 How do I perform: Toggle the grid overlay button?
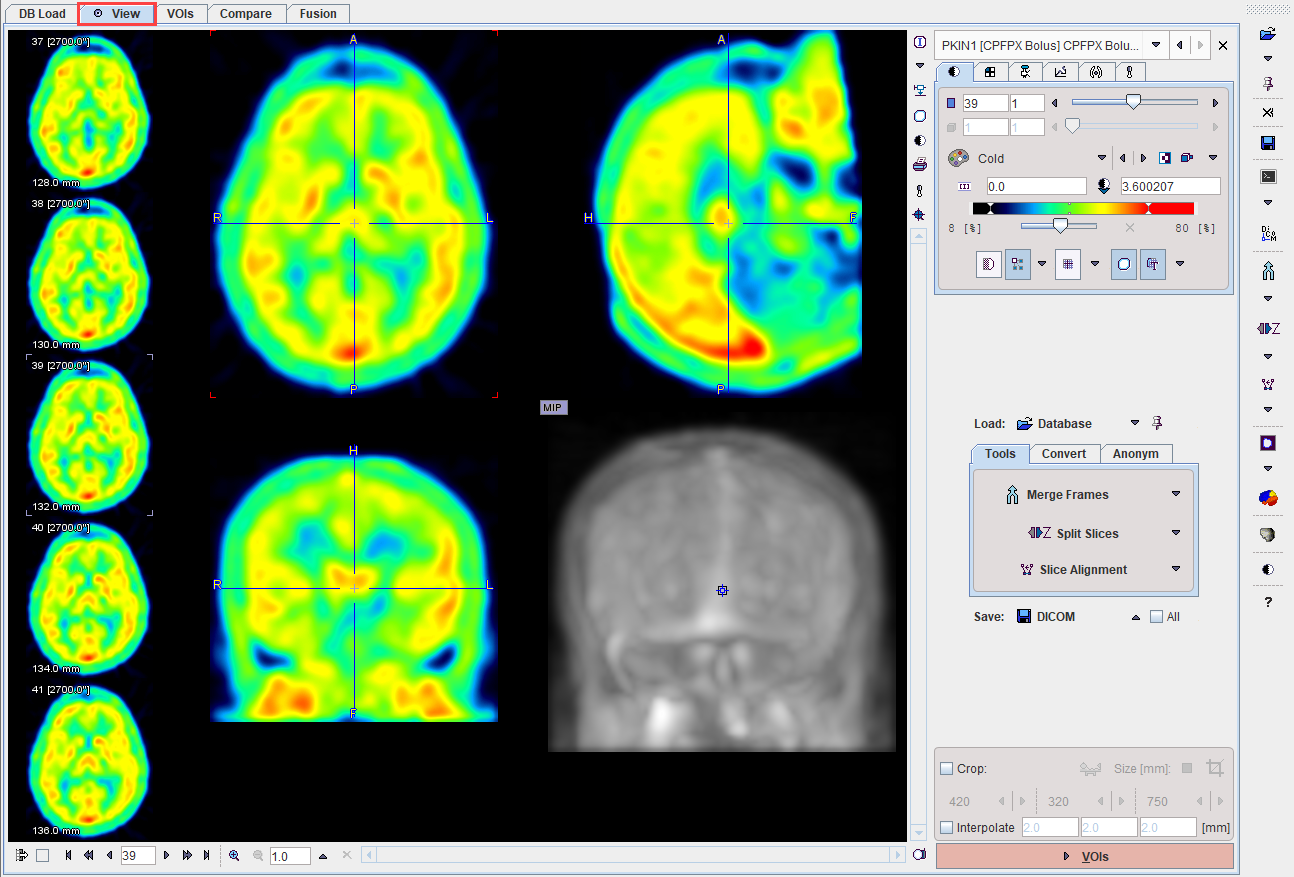[x=1068, y=264]
